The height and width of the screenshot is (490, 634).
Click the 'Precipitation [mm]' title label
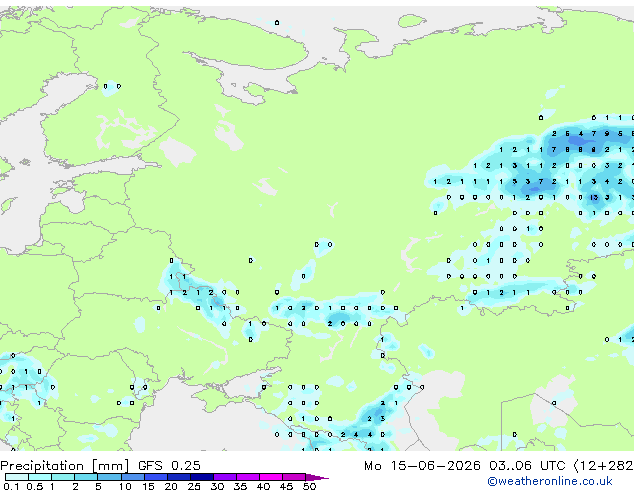coord(65,466)
